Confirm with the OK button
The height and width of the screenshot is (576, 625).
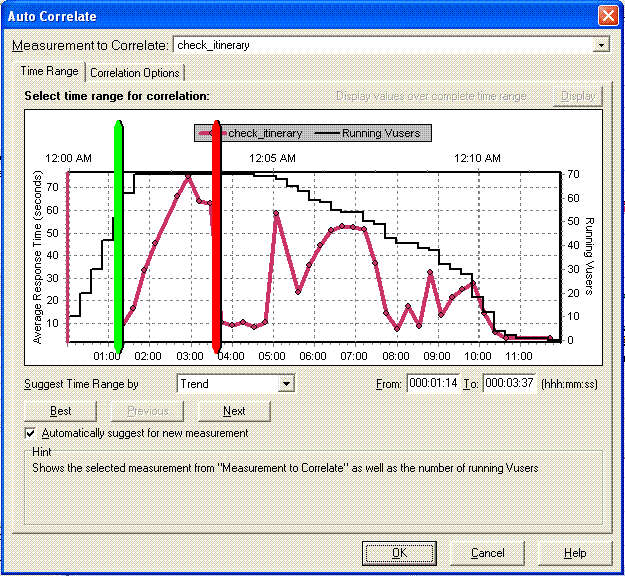click(399, 553)
